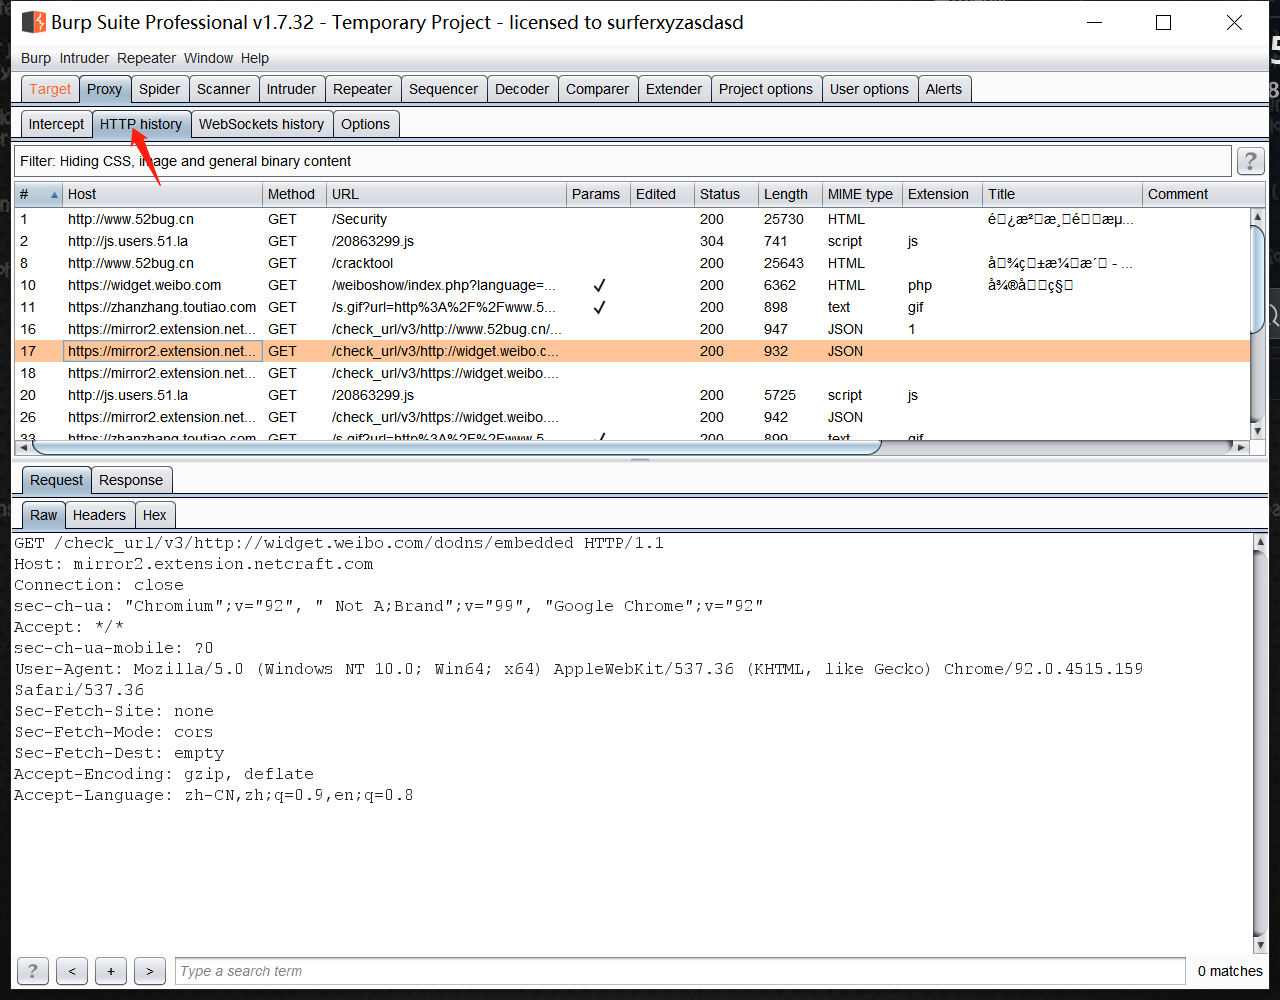Sort history by the Title column header
This screenshot has width=1280, height=1000.
1062,194
